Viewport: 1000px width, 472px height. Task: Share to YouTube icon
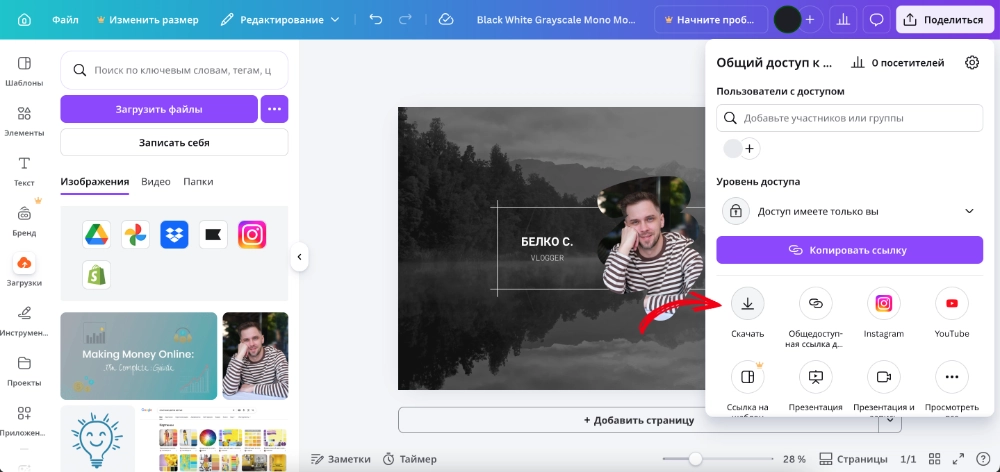pos(952,304)
